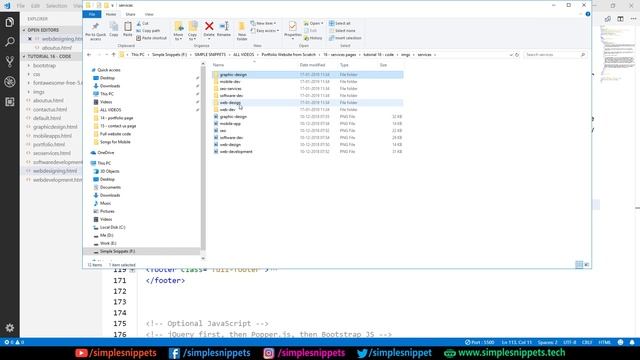640x360 pixels.
Task: Click History in the Open group
Action: click(x=313, y=38)
